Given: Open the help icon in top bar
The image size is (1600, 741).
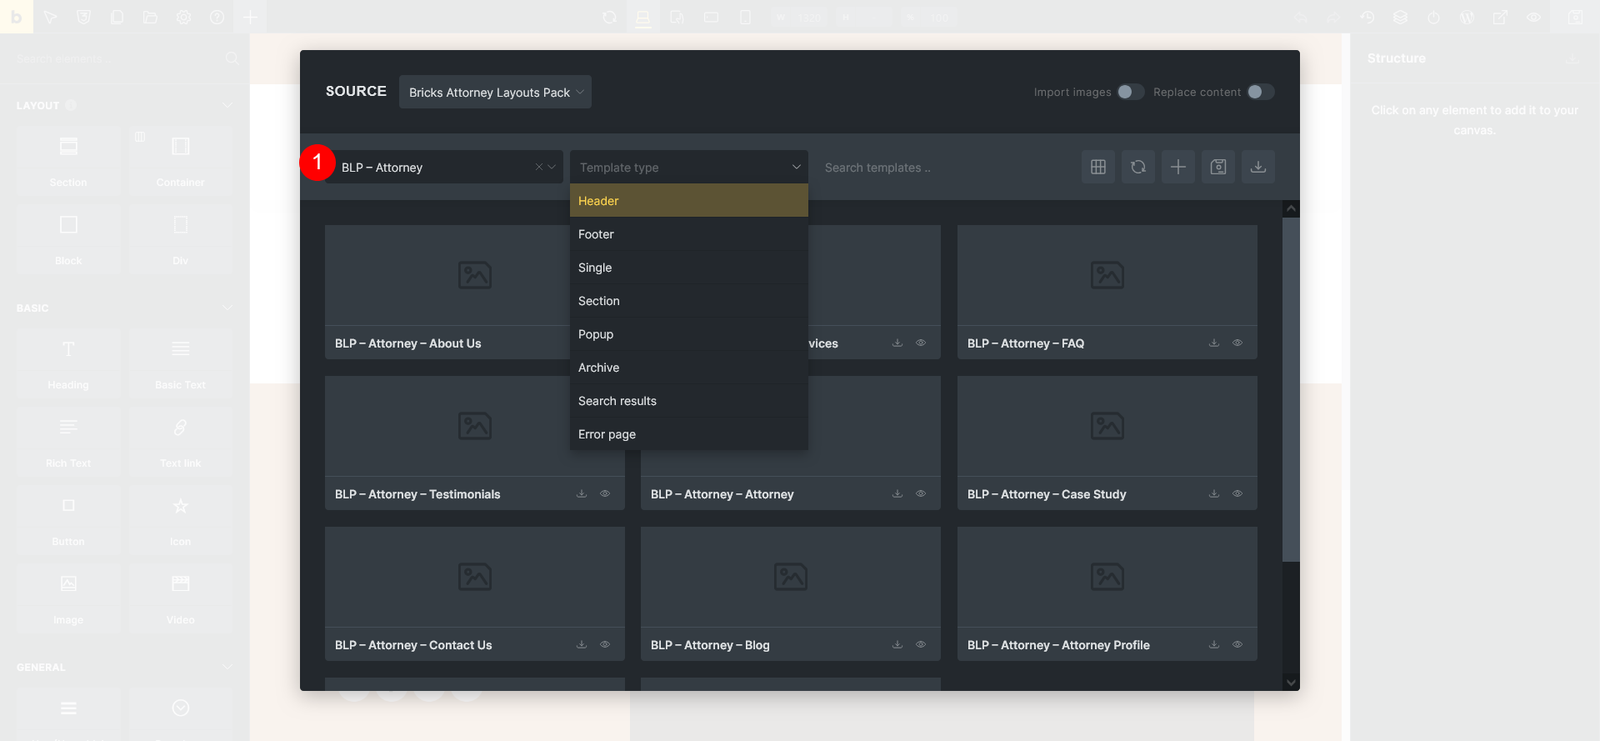Looking at the screenshot, I should coord(217,17).
